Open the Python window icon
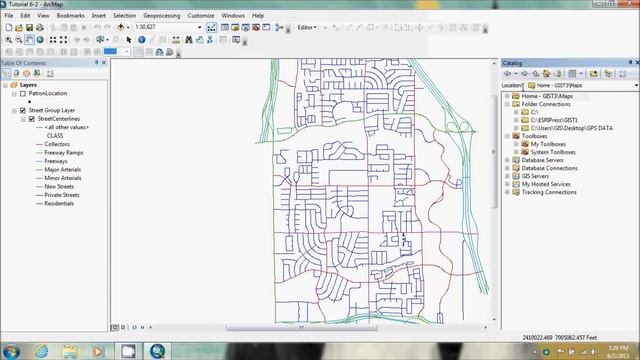 [266, 27]
